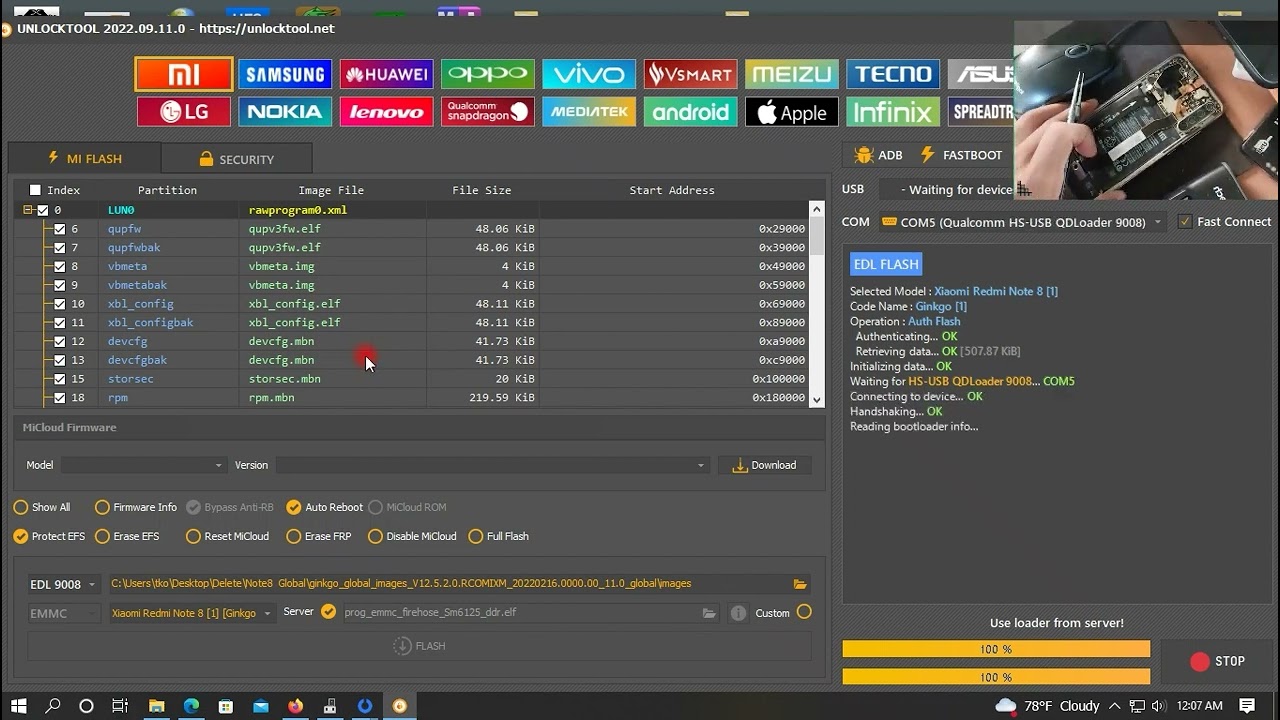Open the notification center icon
The image size is (1280, 720).
pyautogui.click(x=1247, y=706)
